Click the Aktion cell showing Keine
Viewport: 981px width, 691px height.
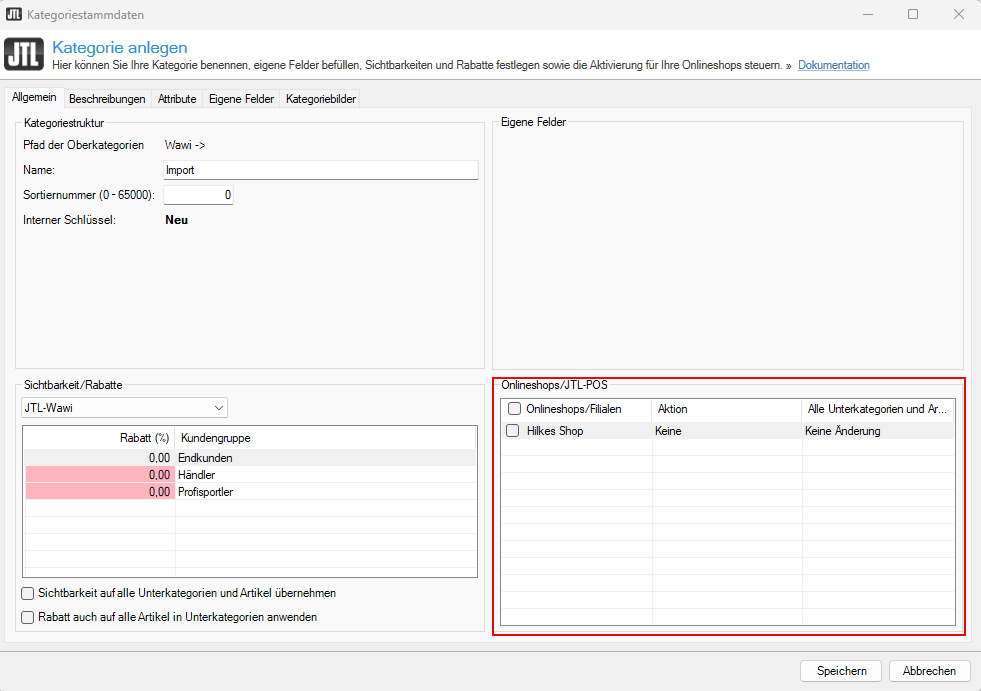coord(726,431)
